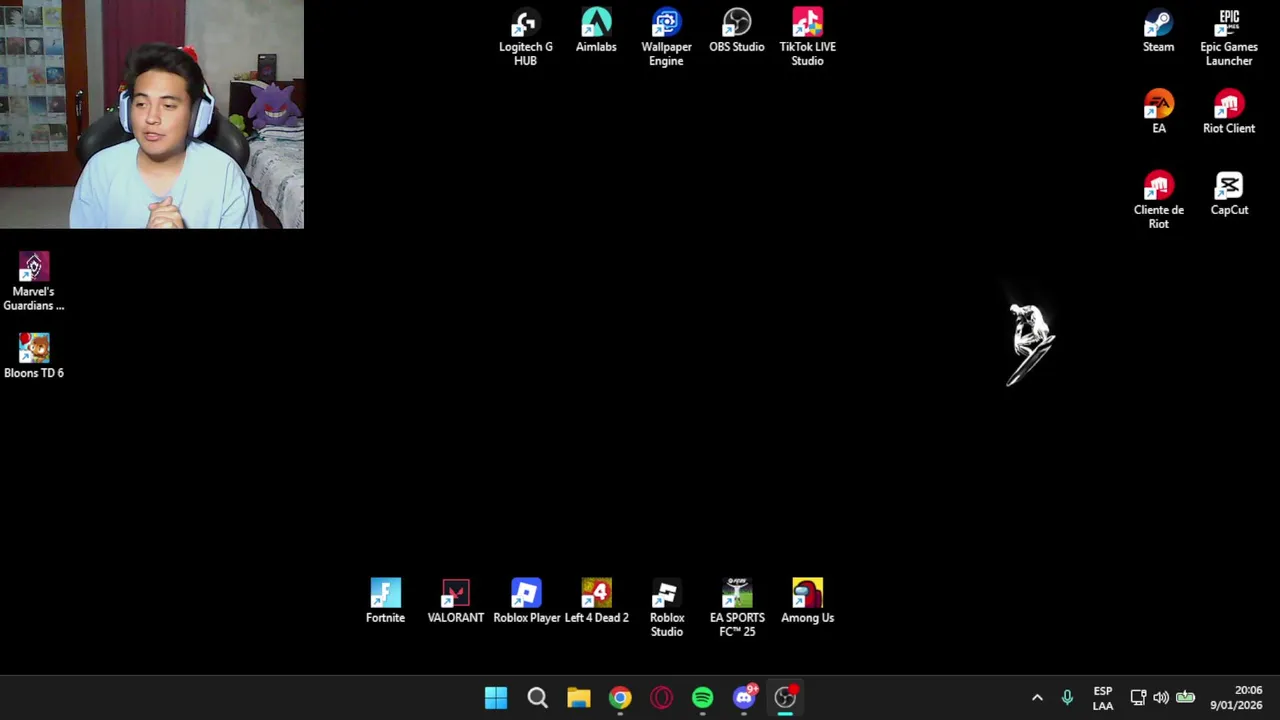This screenshot has height=720, width=1280.
Task: Select the Bloons TD 6 icon
Action: coord(34,356)
